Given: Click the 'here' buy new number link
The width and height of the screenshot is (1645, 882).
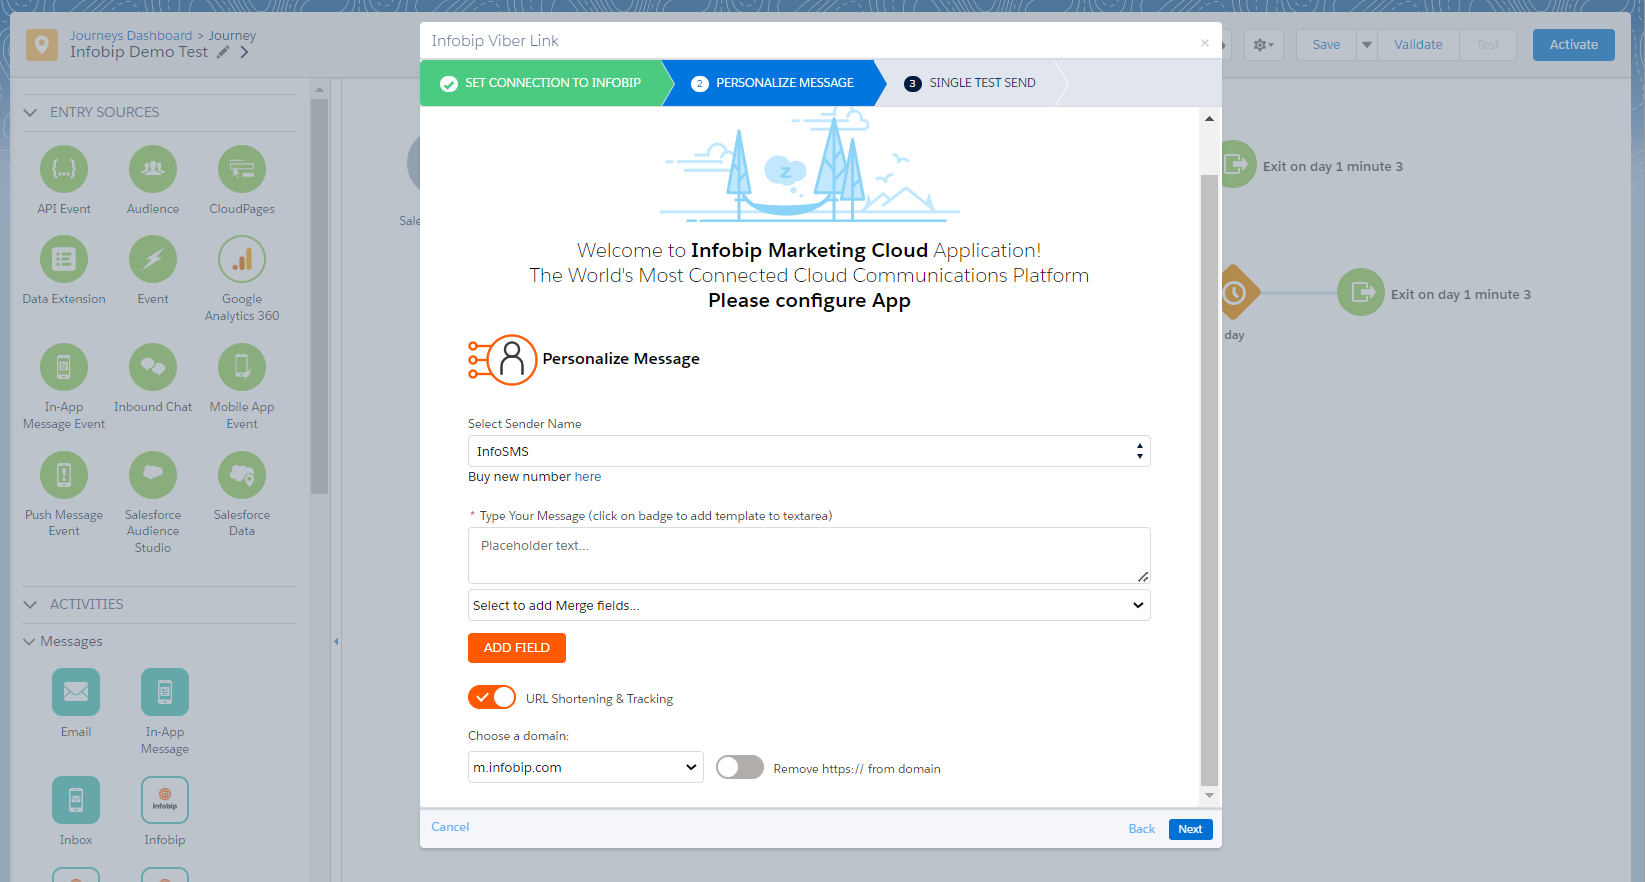Looking at the screenshot, I should coord(588,477).
